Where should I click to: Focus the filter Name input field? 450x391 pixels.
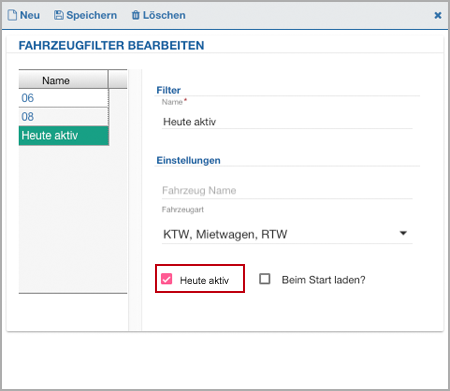pyautogui.click(x=287, y=122)
